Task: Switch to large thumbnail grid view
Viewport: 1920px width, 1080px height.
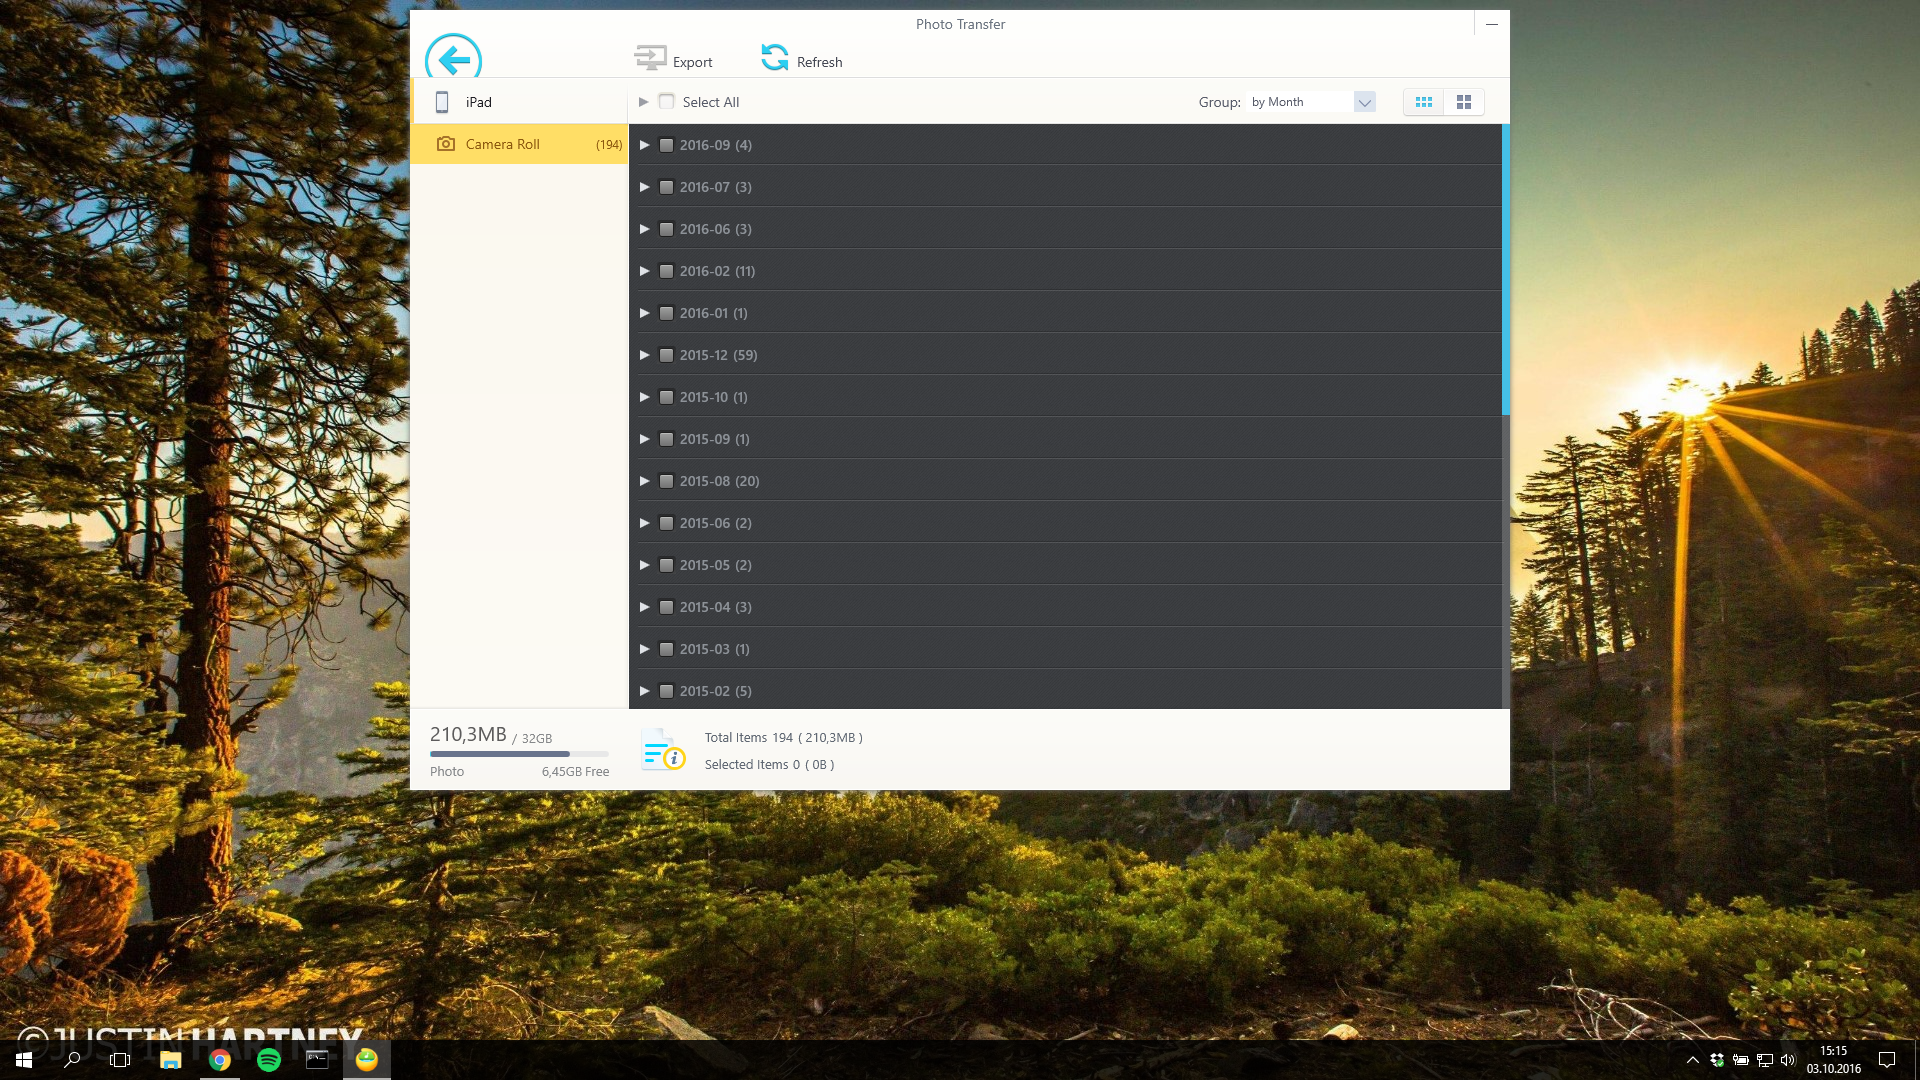Action: (1464, 102)
